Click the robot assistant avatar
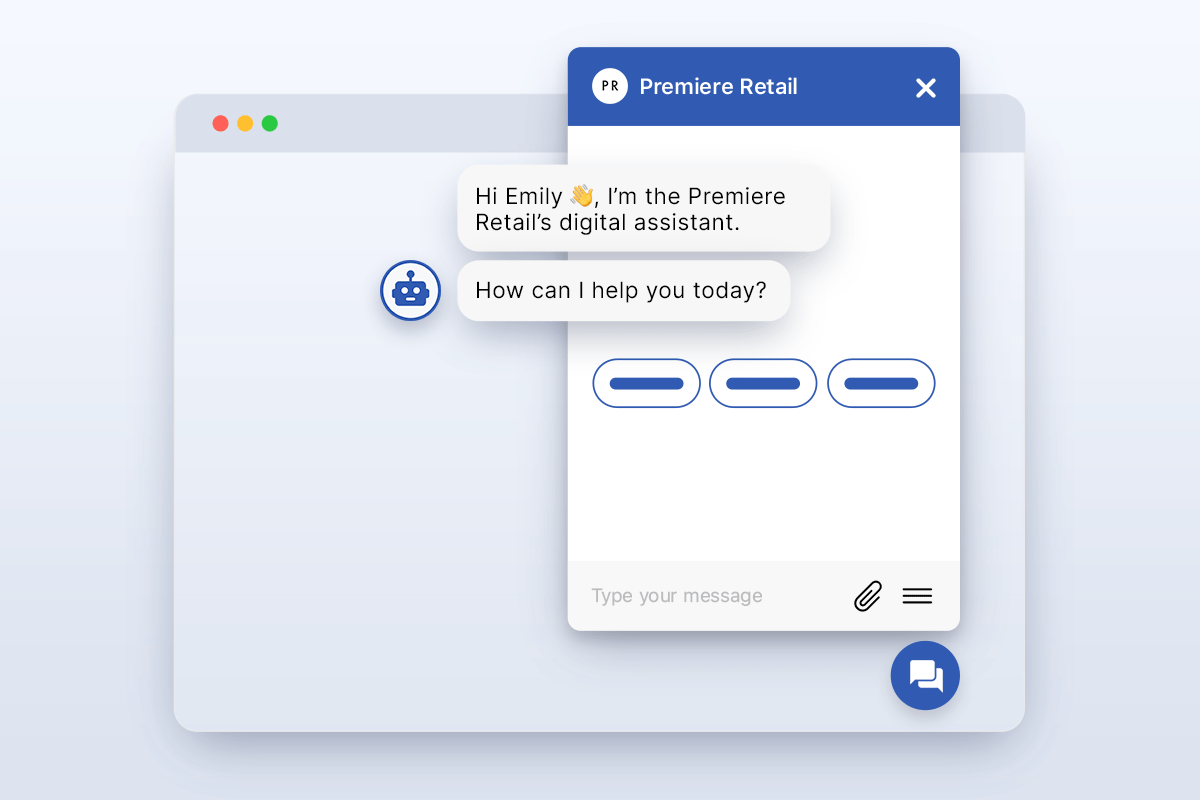Screen dimensions: 1200x800 pos(410,290)
